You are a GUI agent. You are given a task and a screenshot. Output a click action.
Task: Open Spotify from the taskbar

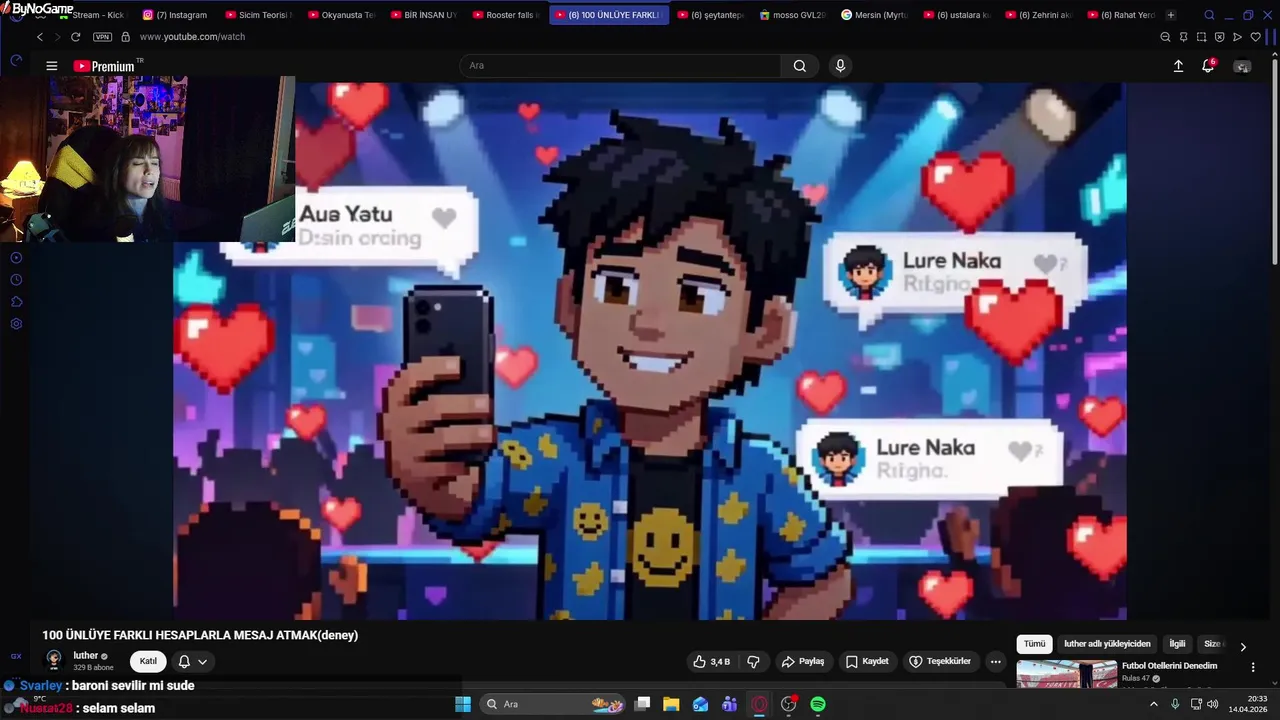click(x=818, y=704)
